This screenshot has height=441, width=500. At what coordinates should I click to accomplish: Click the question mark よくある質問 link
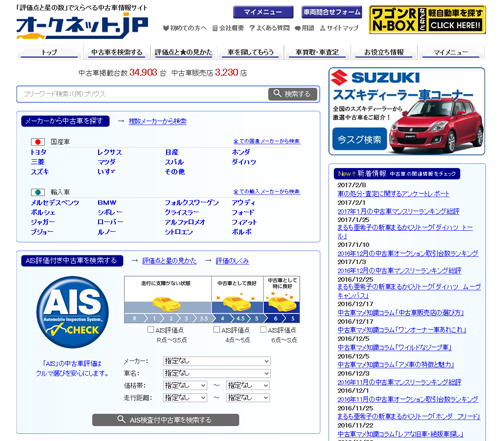pos(269,28)
